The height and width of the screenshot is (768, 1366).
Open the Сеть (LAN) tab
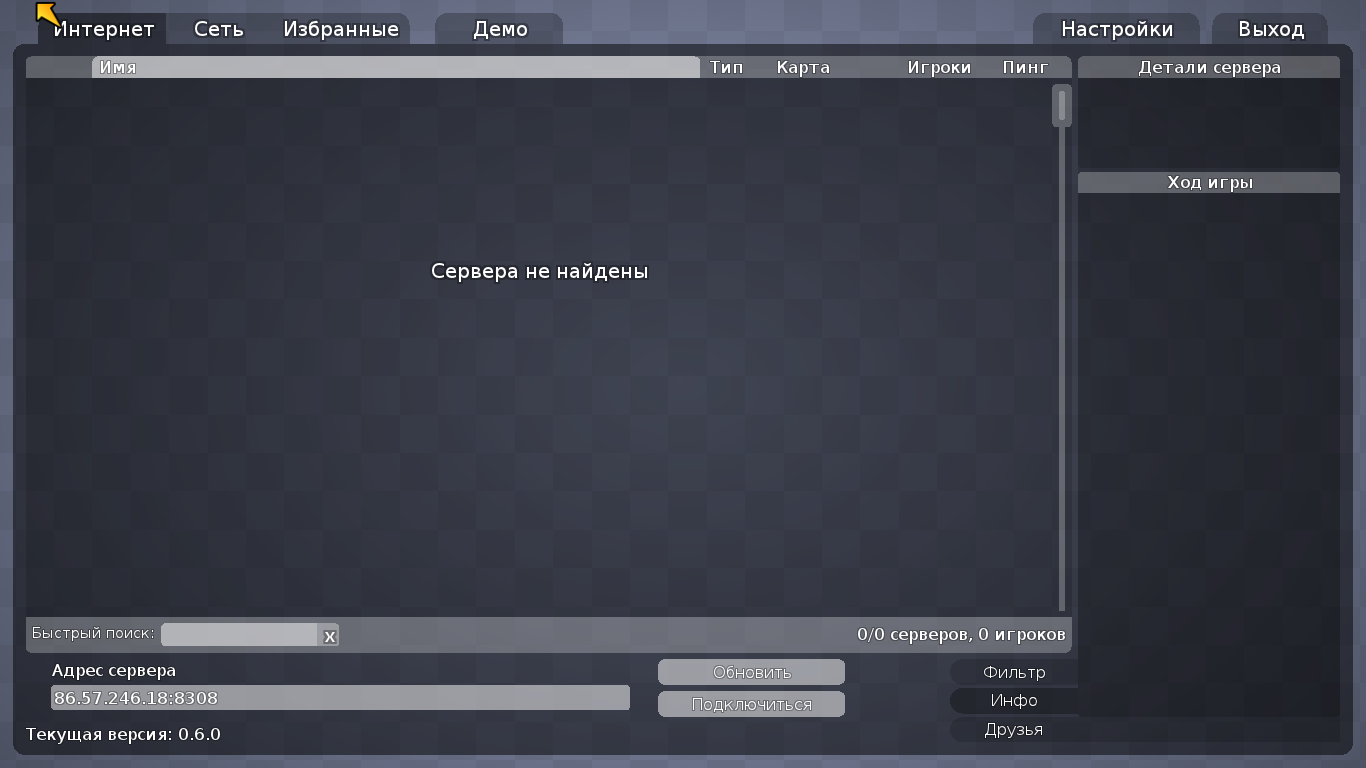[x=218, y=29]
